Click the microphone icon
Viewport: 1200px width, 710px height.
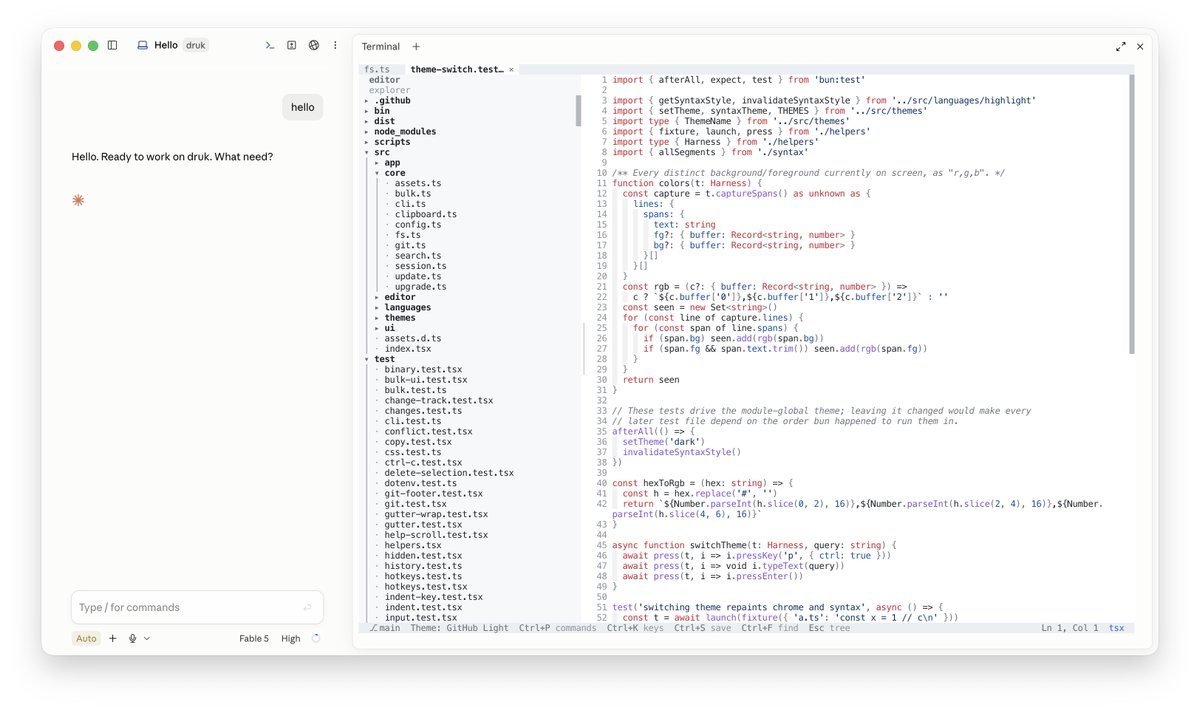[132, 638]
